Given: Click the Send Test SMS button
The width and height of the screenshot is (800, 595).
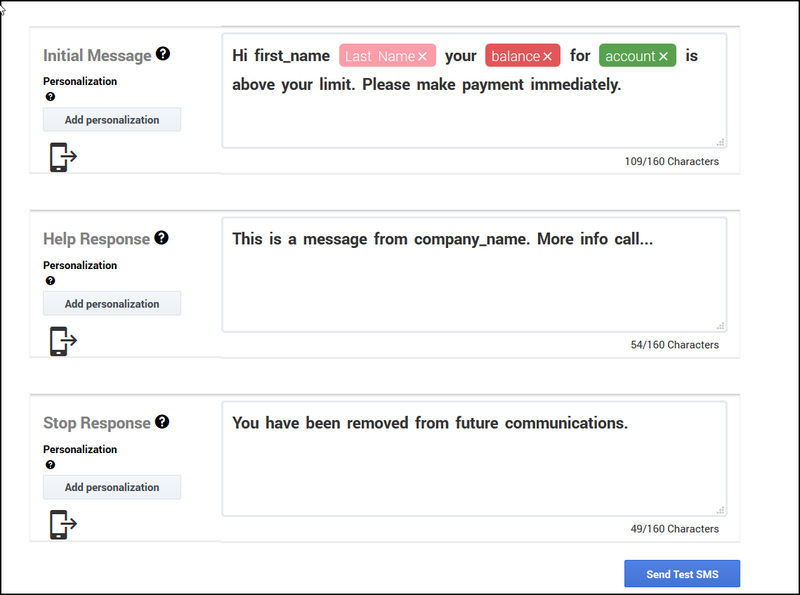Looking at the screenshot, I should click(x=682, y=573).
